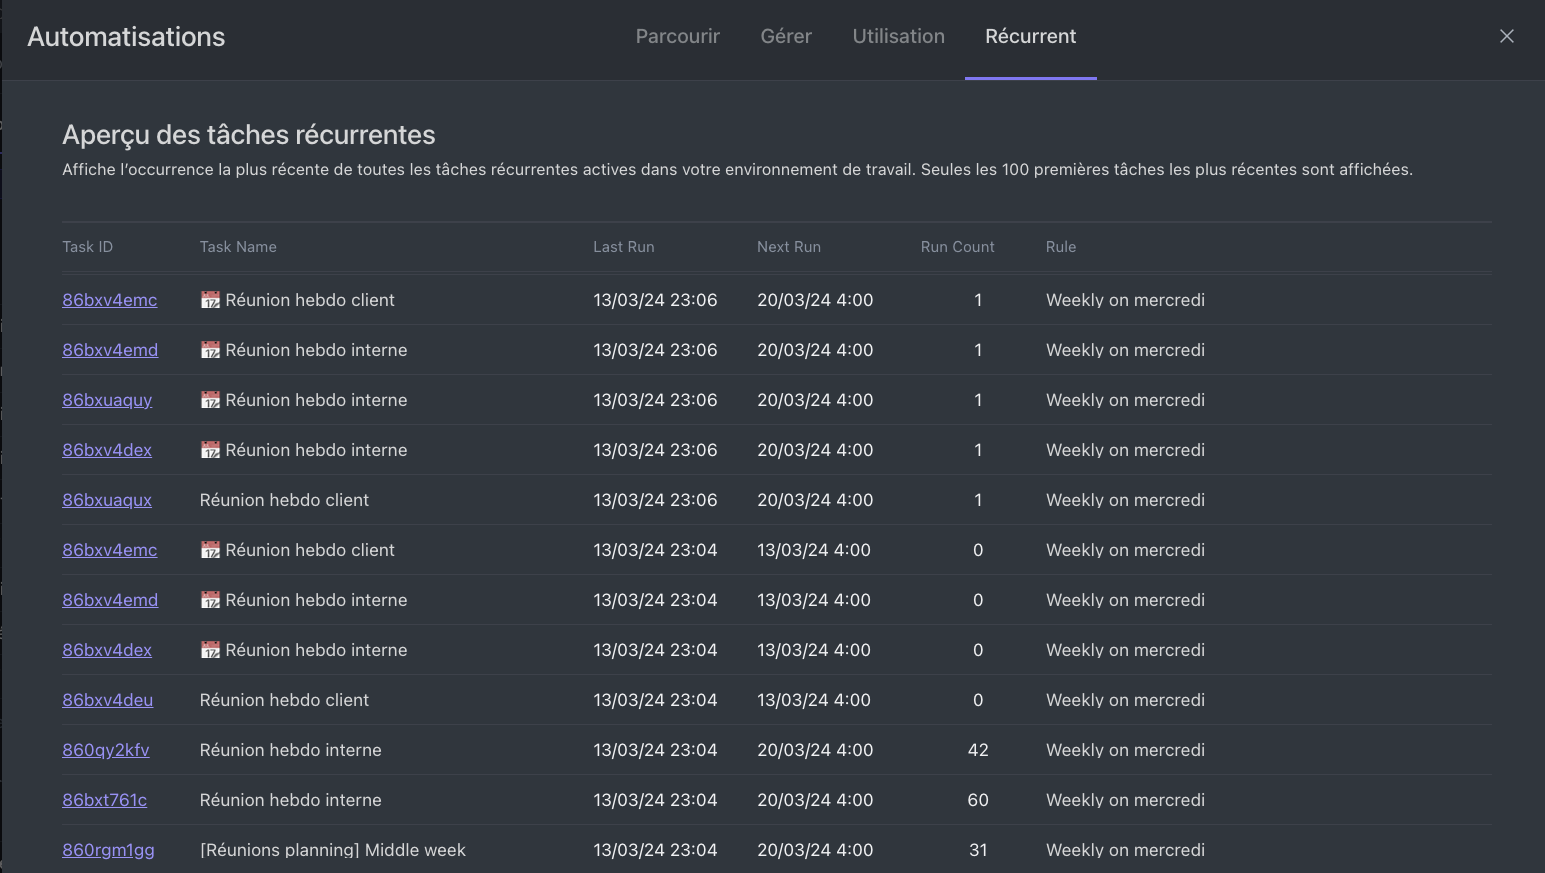Click 'Réunion hebdo client' name in row 86bxuaqux
This screenshot has width=1545, height=873.
pos(284,500)
